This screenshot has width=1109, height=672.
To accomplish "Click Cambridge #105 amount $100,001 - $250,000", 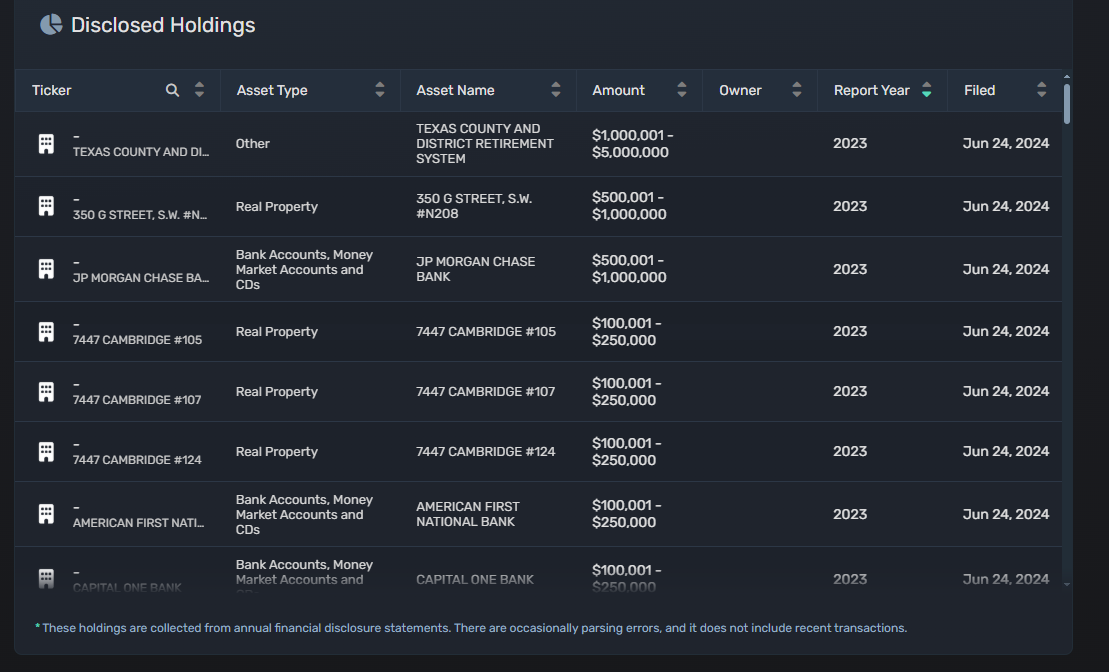I will [627, 332].
